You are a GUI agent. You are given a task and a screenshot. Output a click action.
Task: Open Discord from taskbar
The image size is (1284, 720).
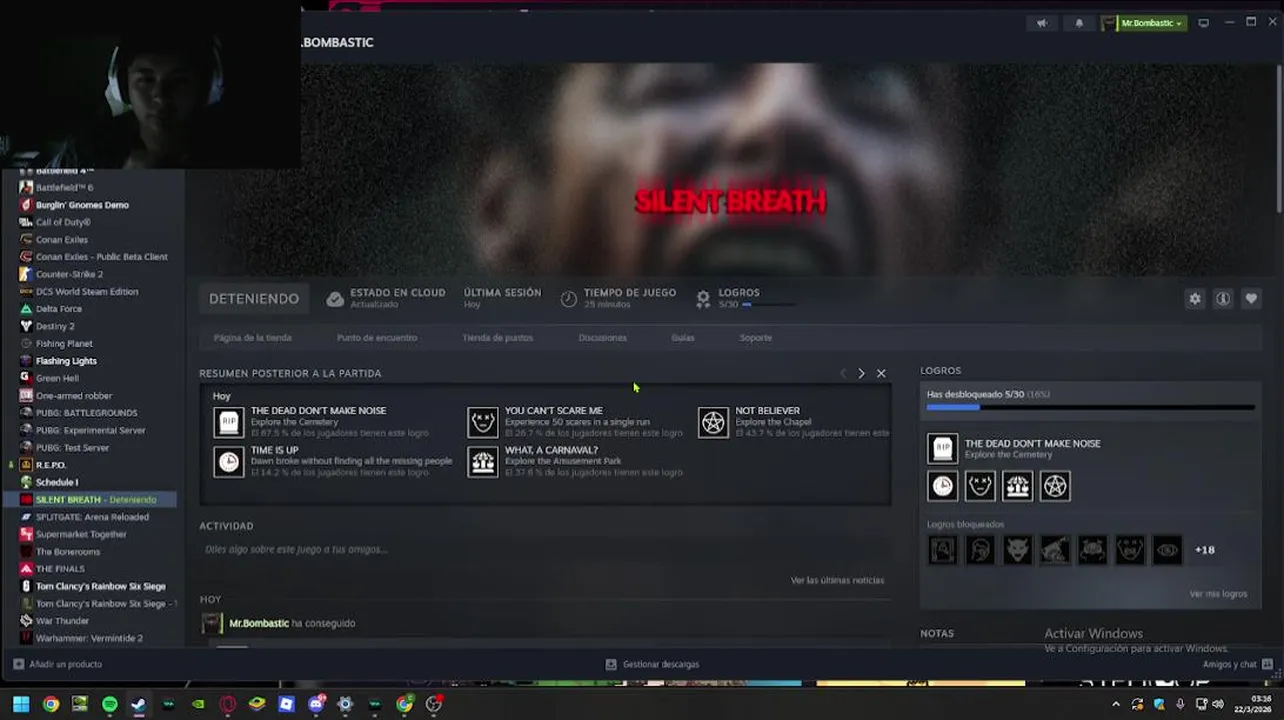(316, 704)
